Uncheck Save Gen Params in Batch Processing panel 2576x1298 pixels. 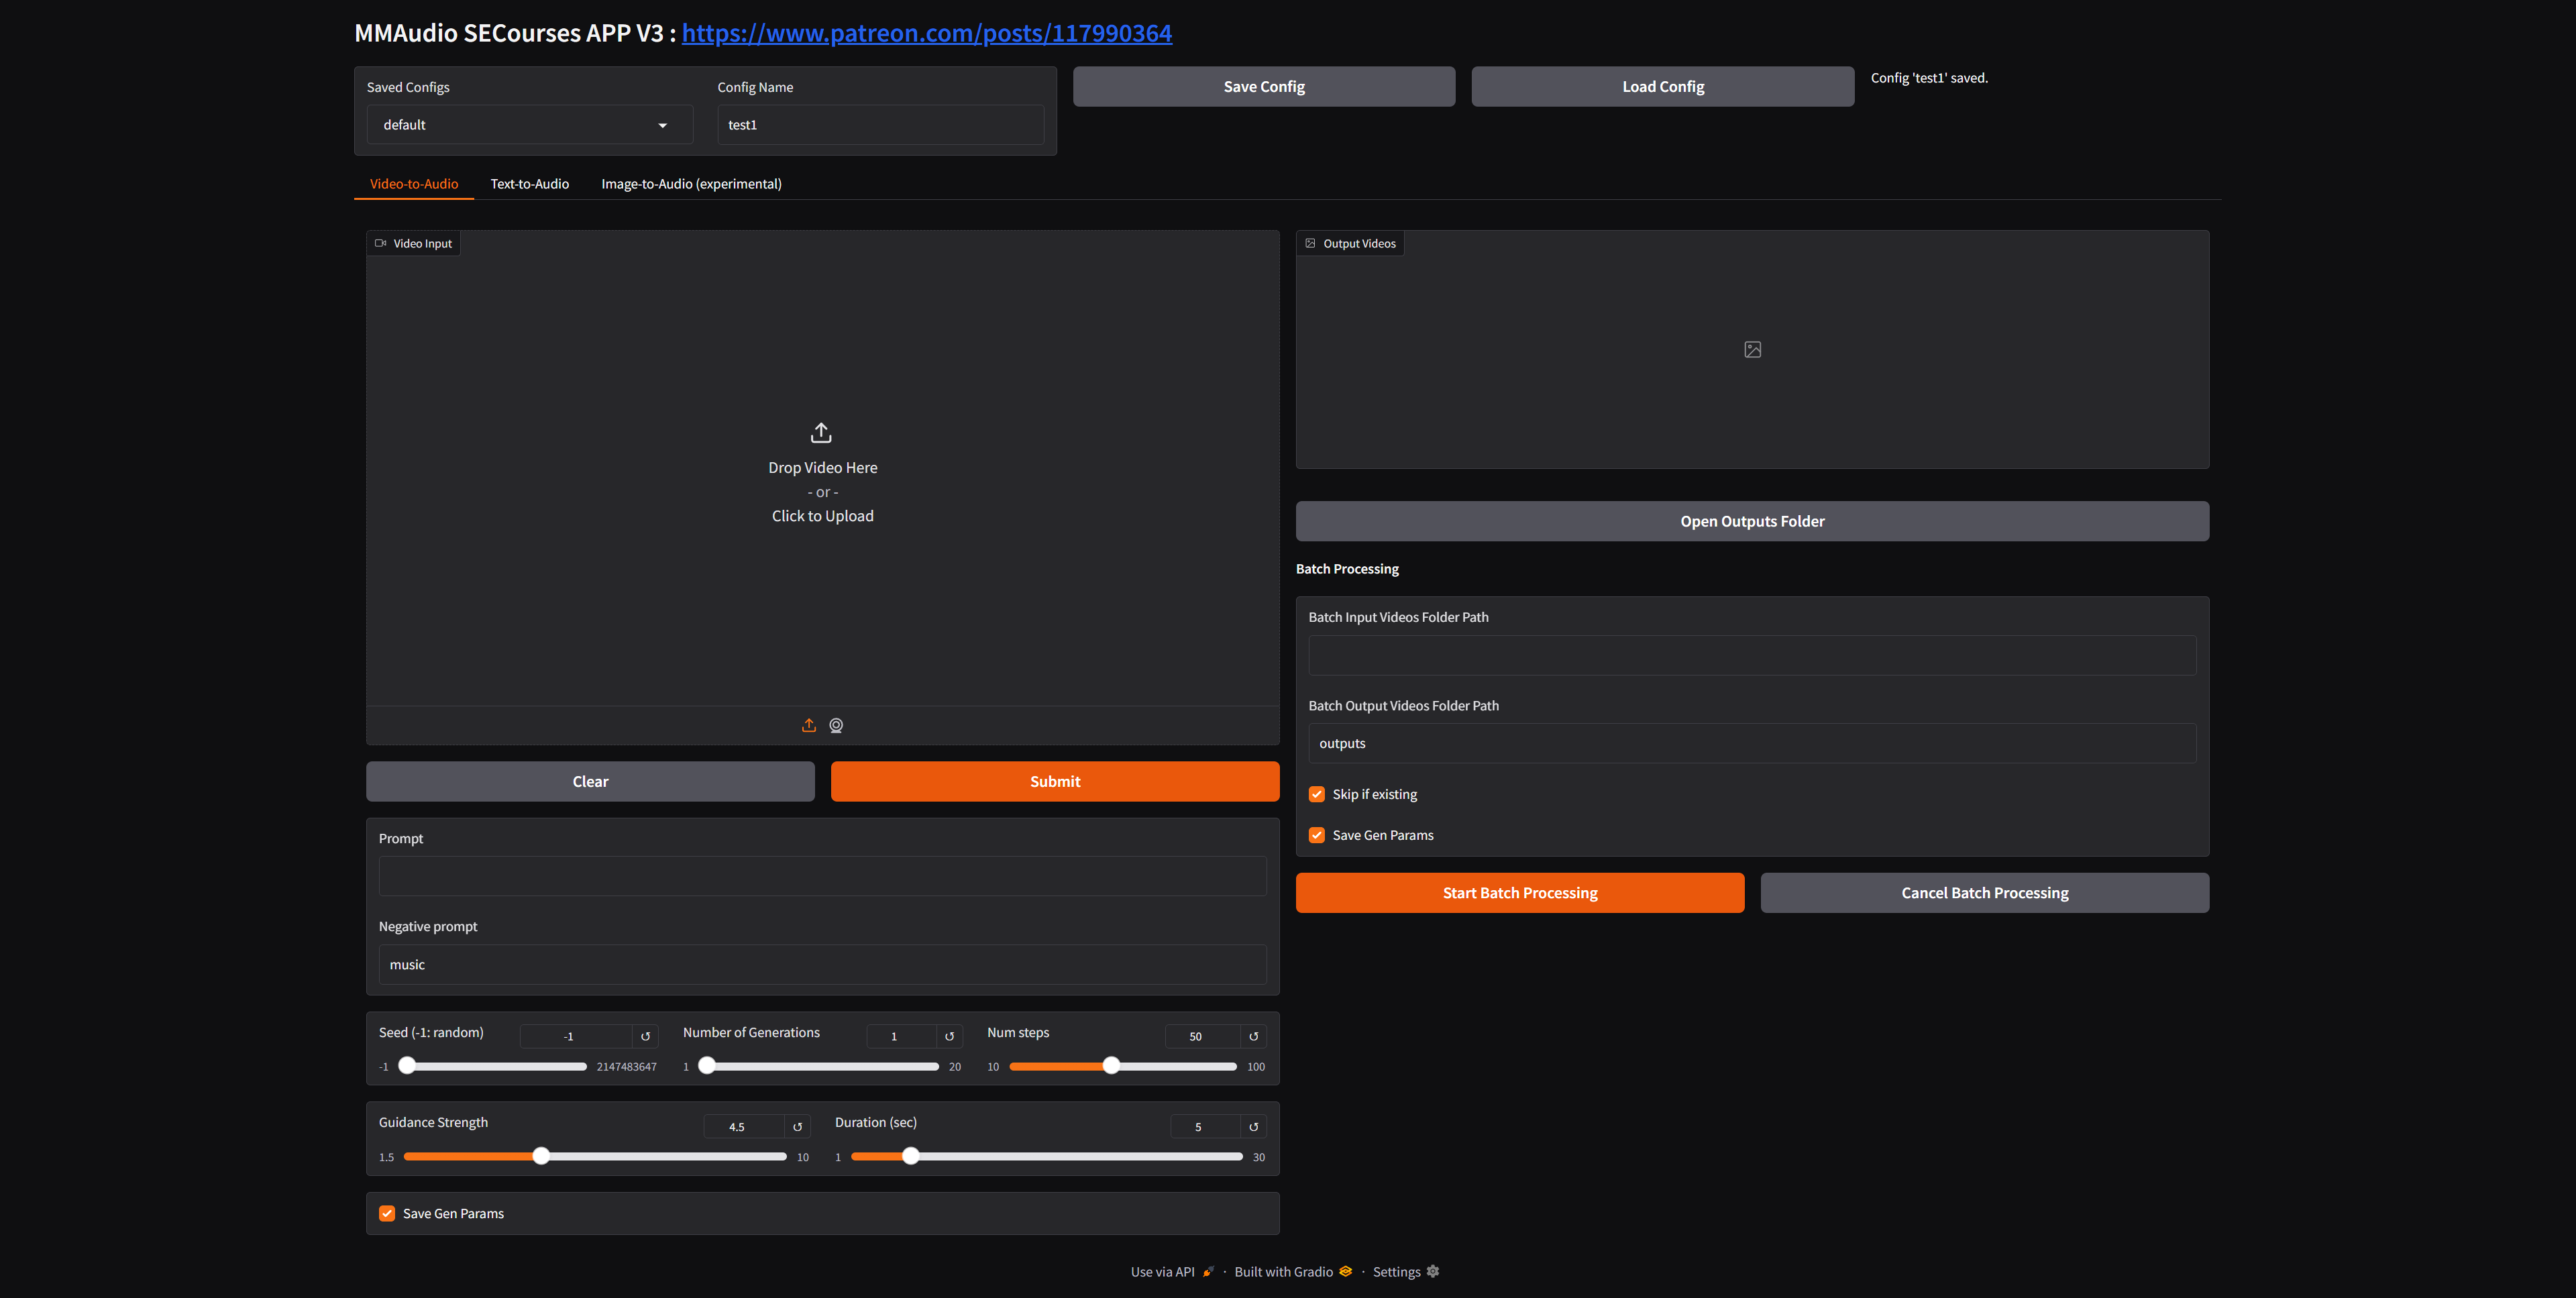1317,835
